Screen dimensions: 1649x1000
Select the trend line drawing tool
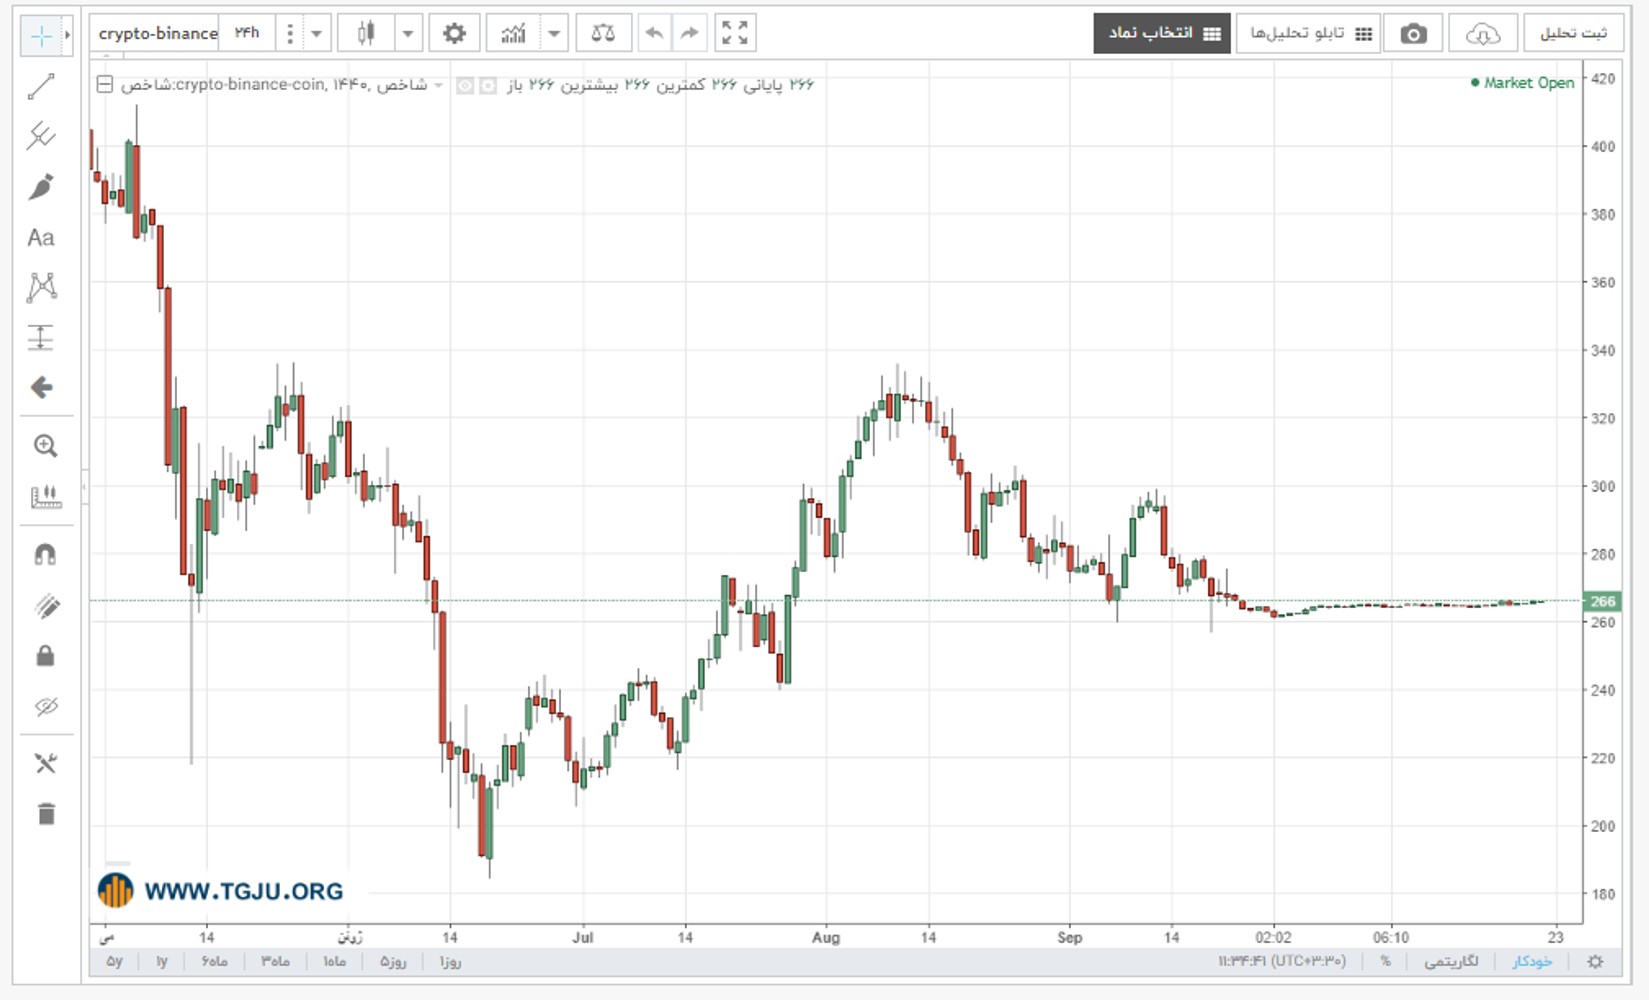click(41, 87)
